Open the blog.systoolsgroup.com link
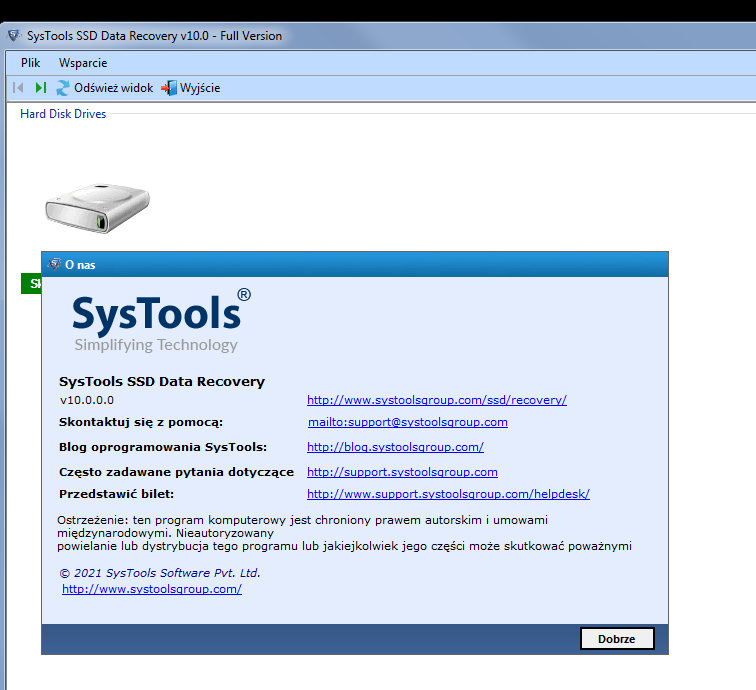756x690 pixels. tap(395, 447)
